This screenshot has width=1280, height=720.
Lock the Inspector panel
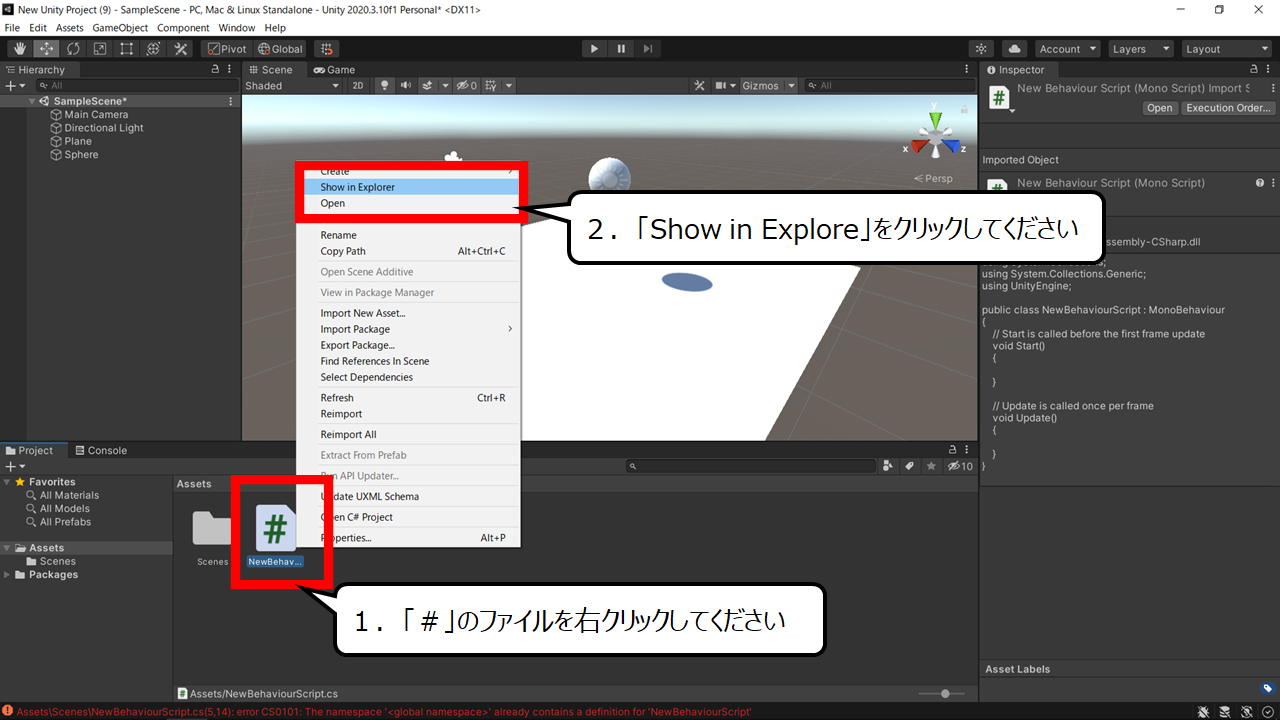point(1254,70)
